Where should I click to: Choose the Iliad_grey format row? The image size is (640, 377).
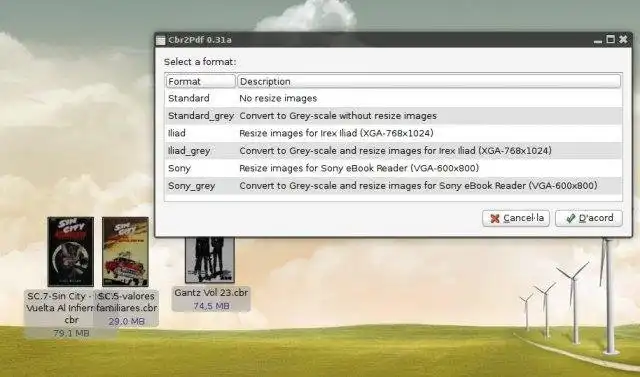[x=393, y=151]
